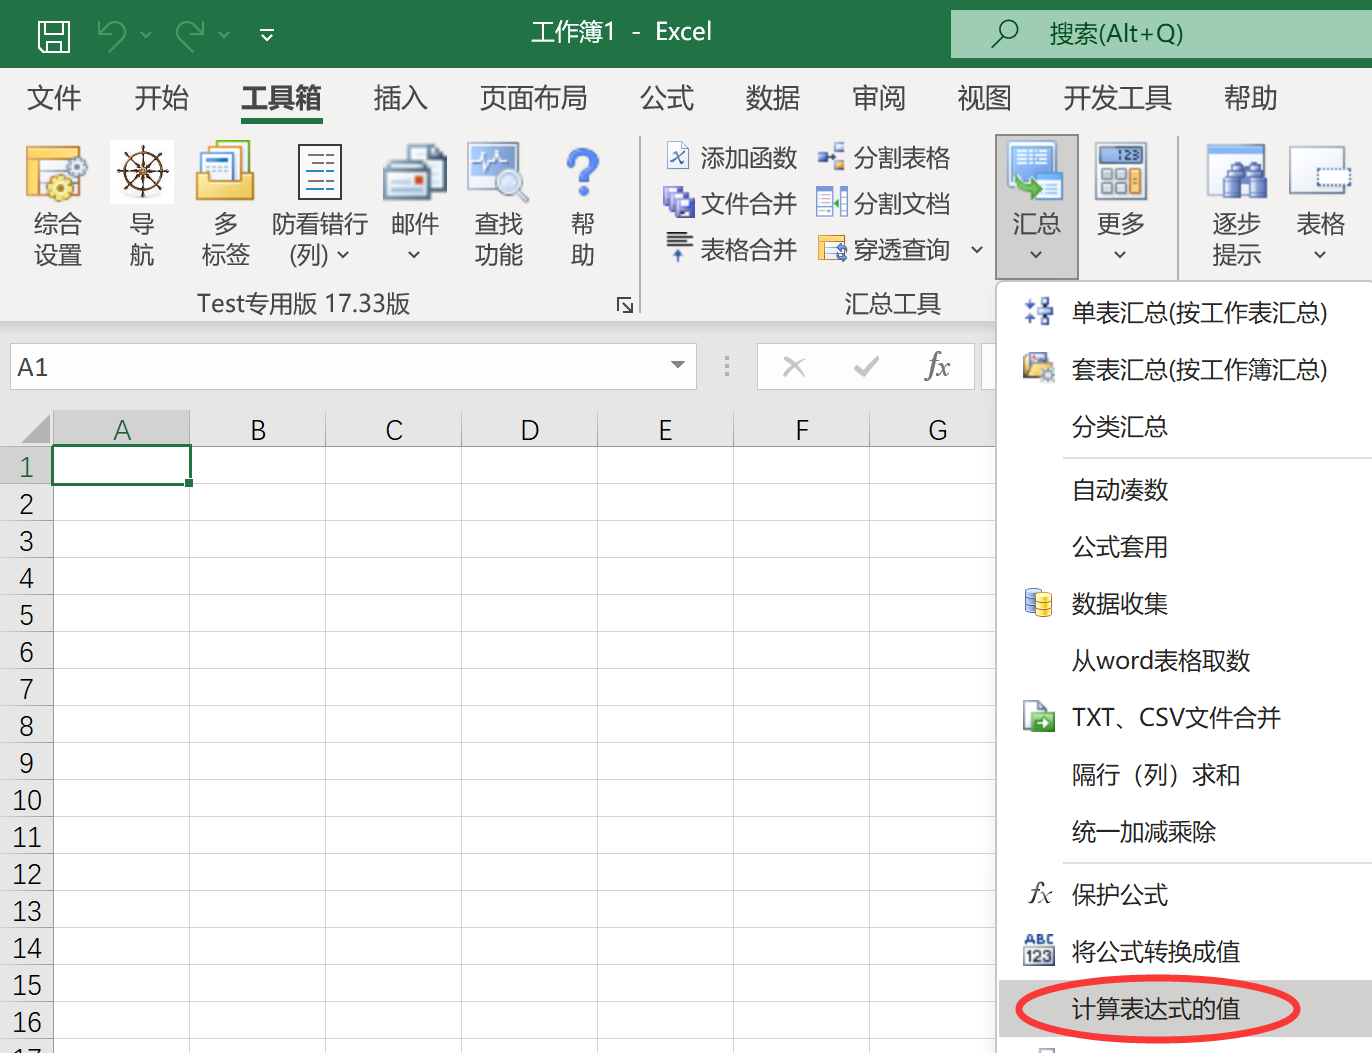Click the 逐步提示 binoculars icon
This screenshot has width=1372, height=1053.
point(1236,174)
